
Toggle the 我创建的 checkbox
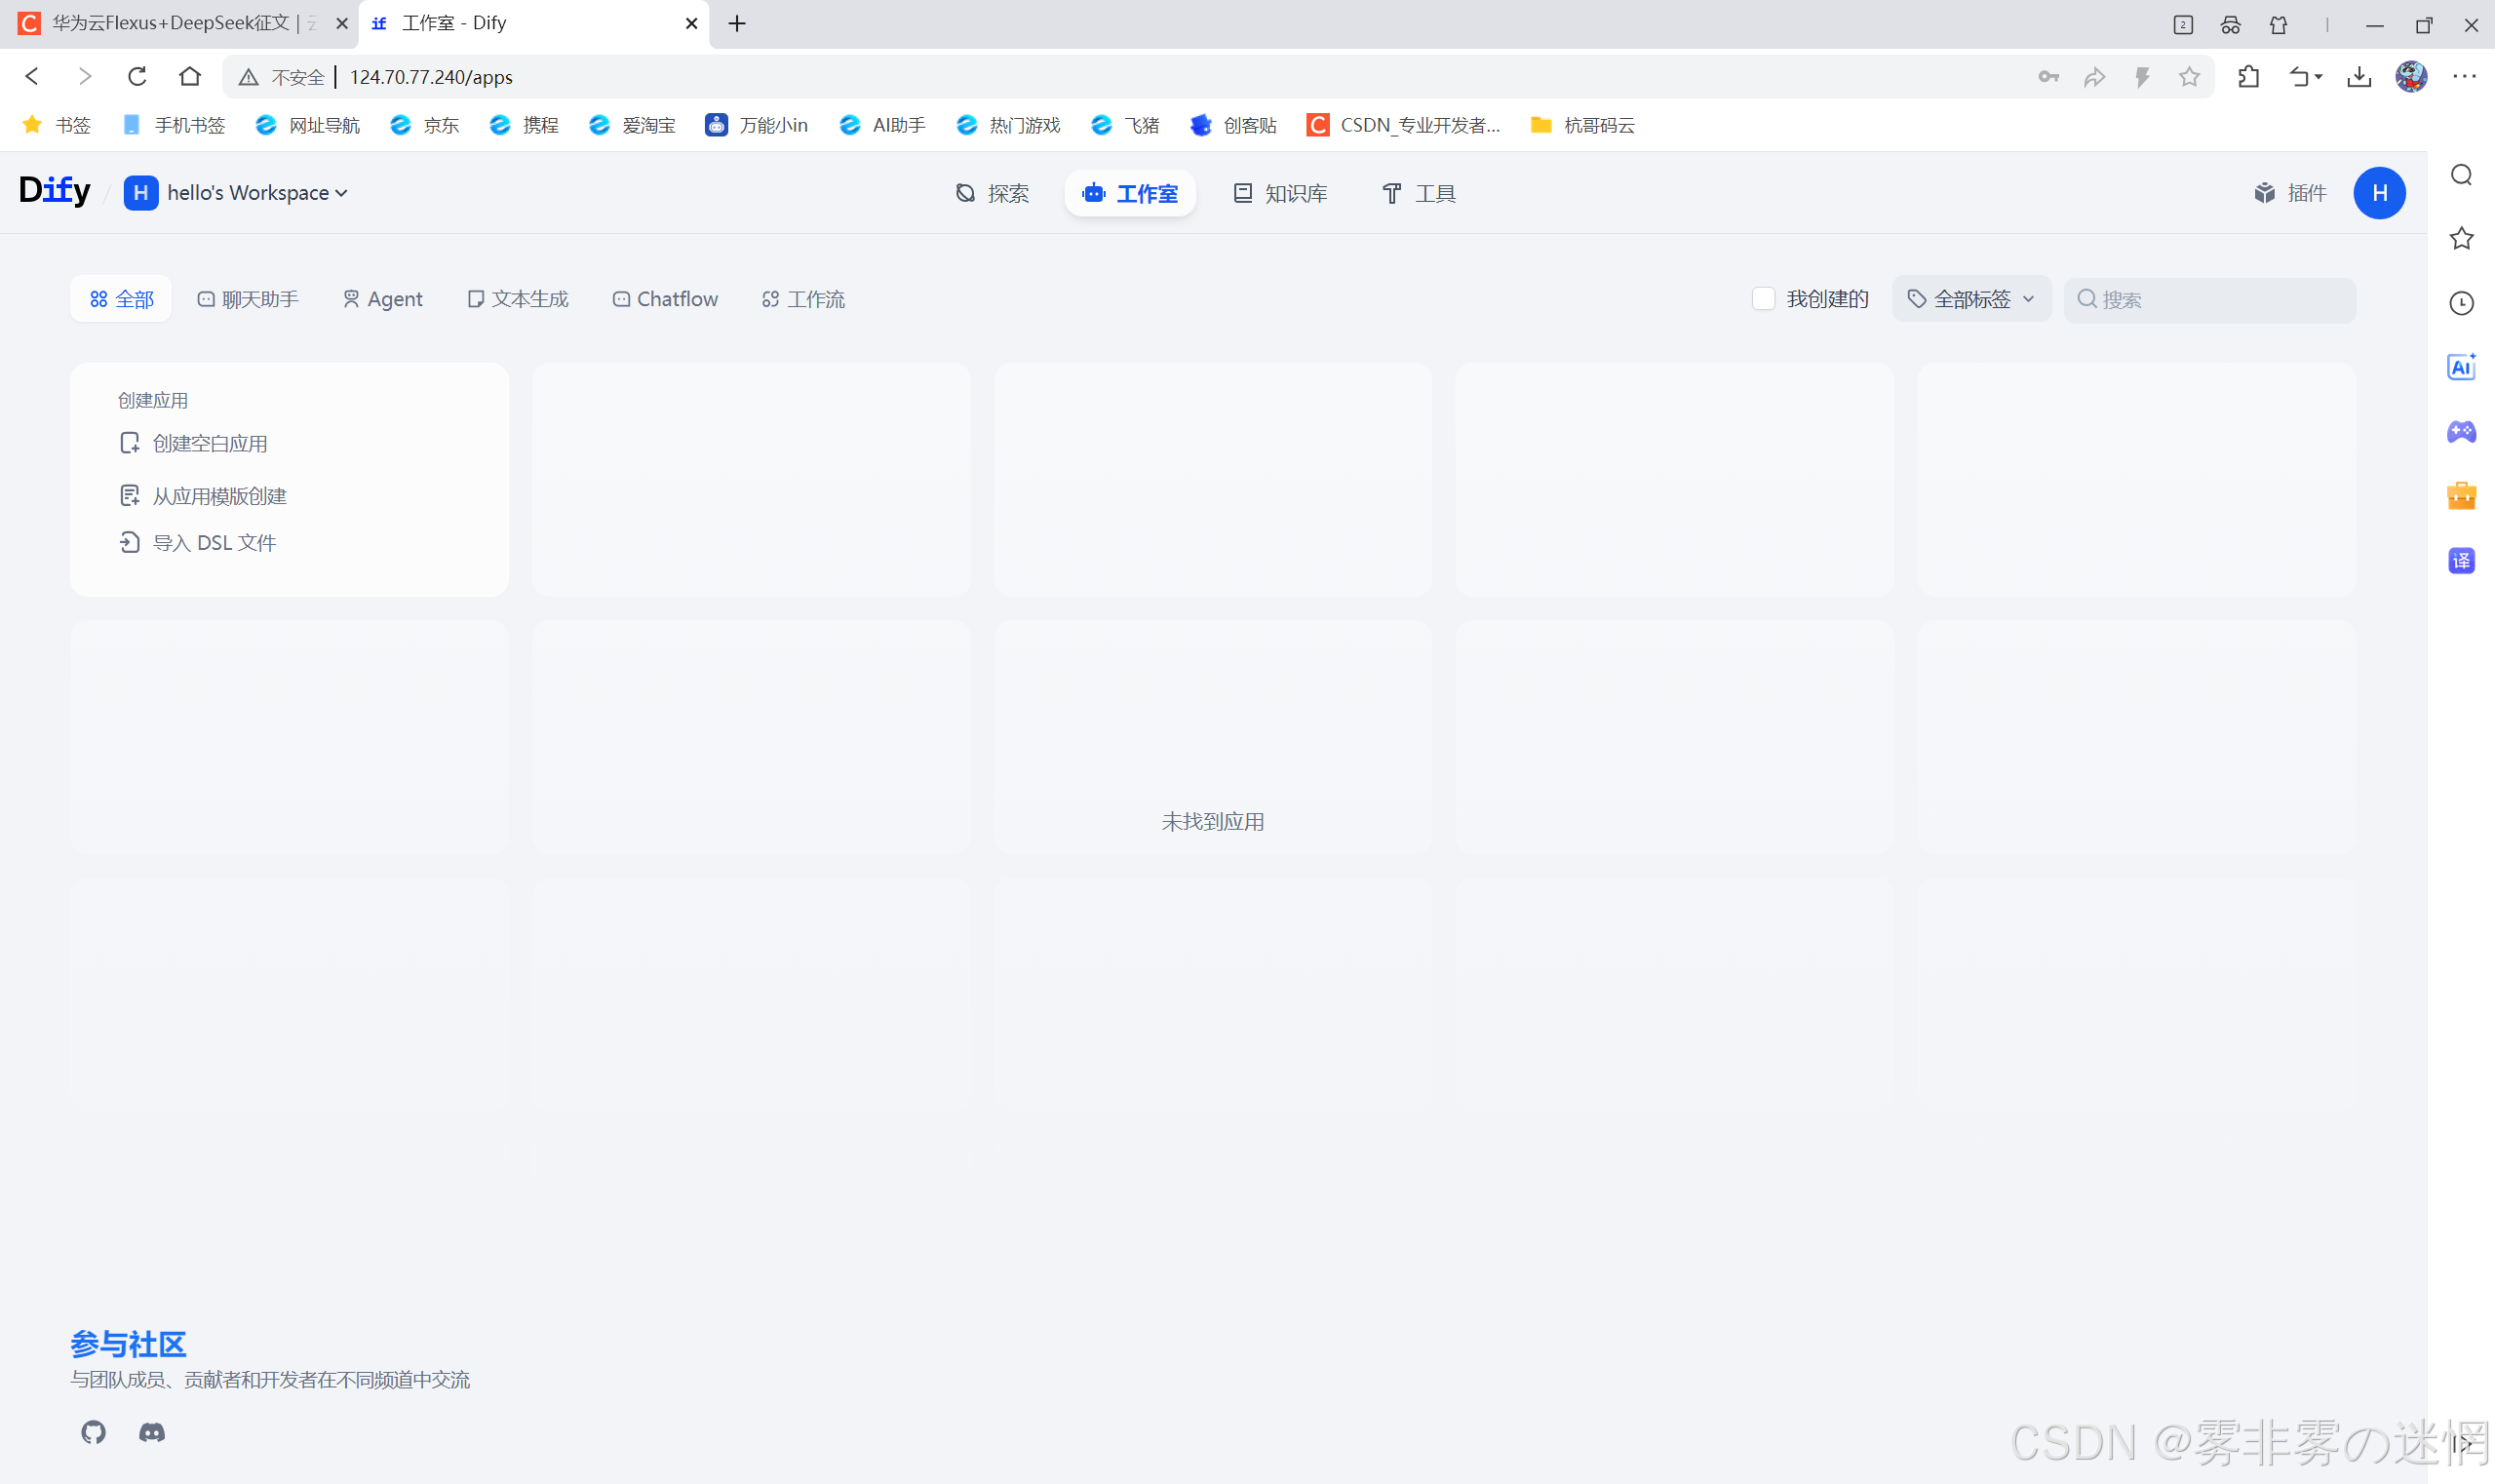pos(1763,299)
